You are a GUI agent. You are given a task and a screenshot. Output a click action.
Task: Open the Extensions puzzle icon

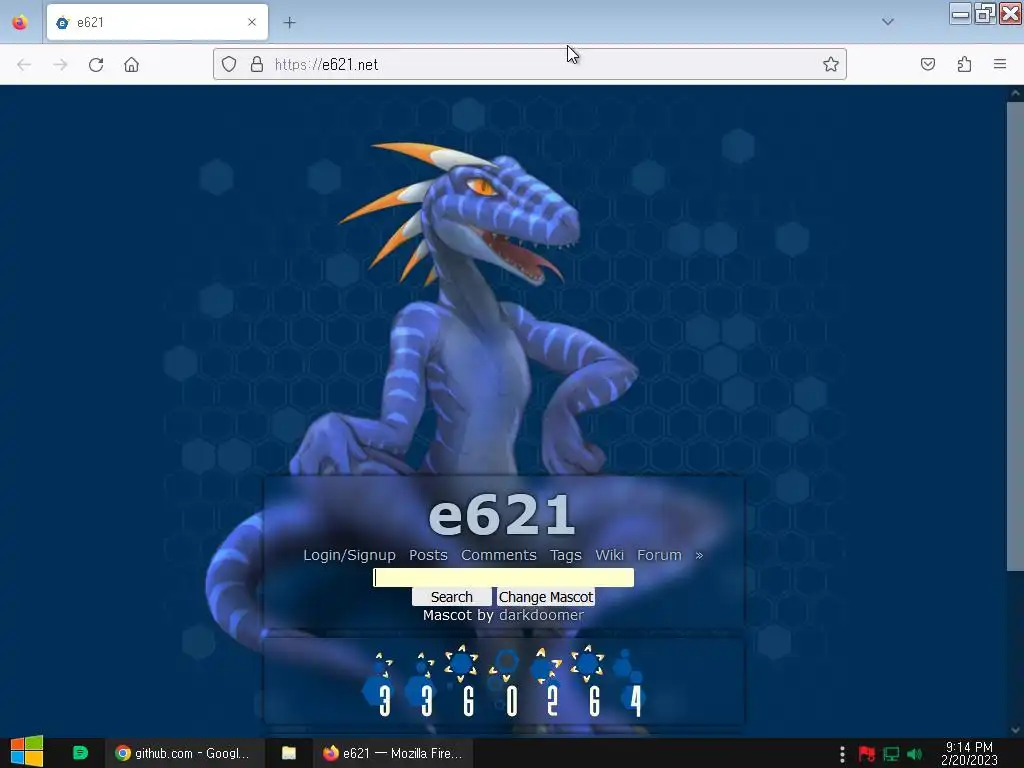coord(965,64)
